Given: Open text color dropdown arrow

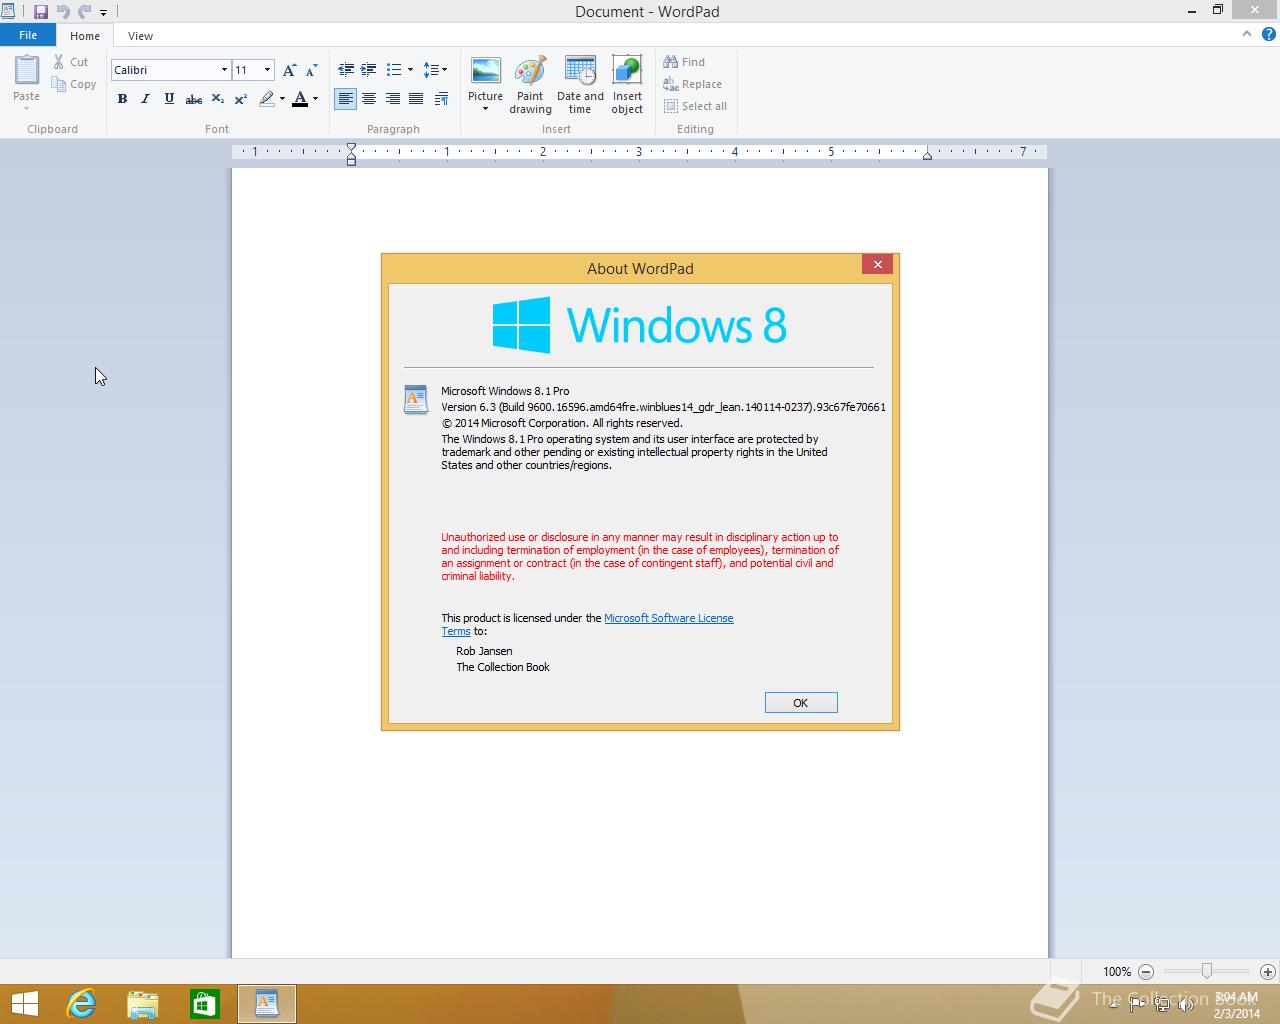Looking at the screenshot, I should pyautogui.click(x=315, y=99).
